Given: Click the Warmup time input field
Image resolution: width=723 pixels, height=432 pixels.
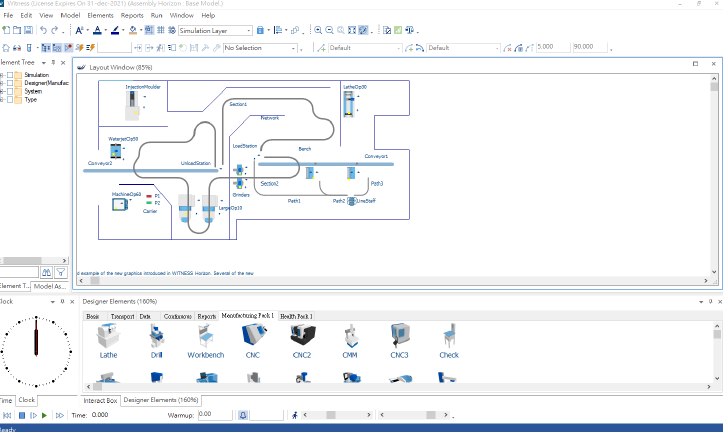Looking at the screenshot, I should pyautogui.click(x=216, y=414).
